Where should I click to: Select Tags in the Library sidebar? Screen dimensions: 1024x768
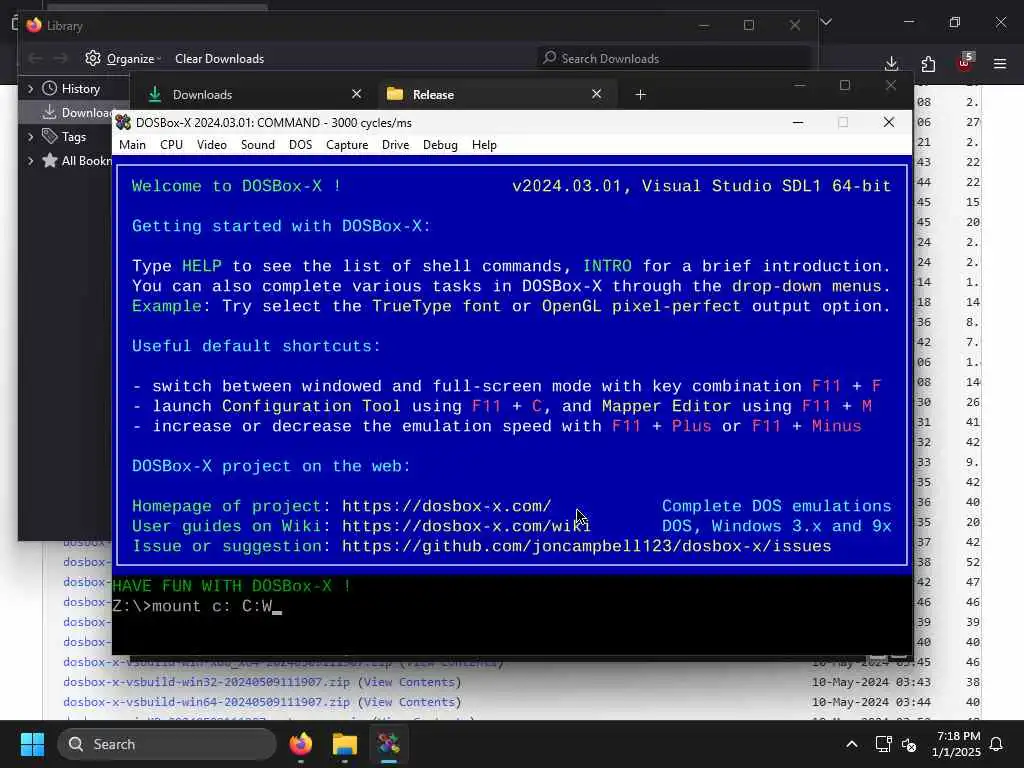[x=74, y=136]
